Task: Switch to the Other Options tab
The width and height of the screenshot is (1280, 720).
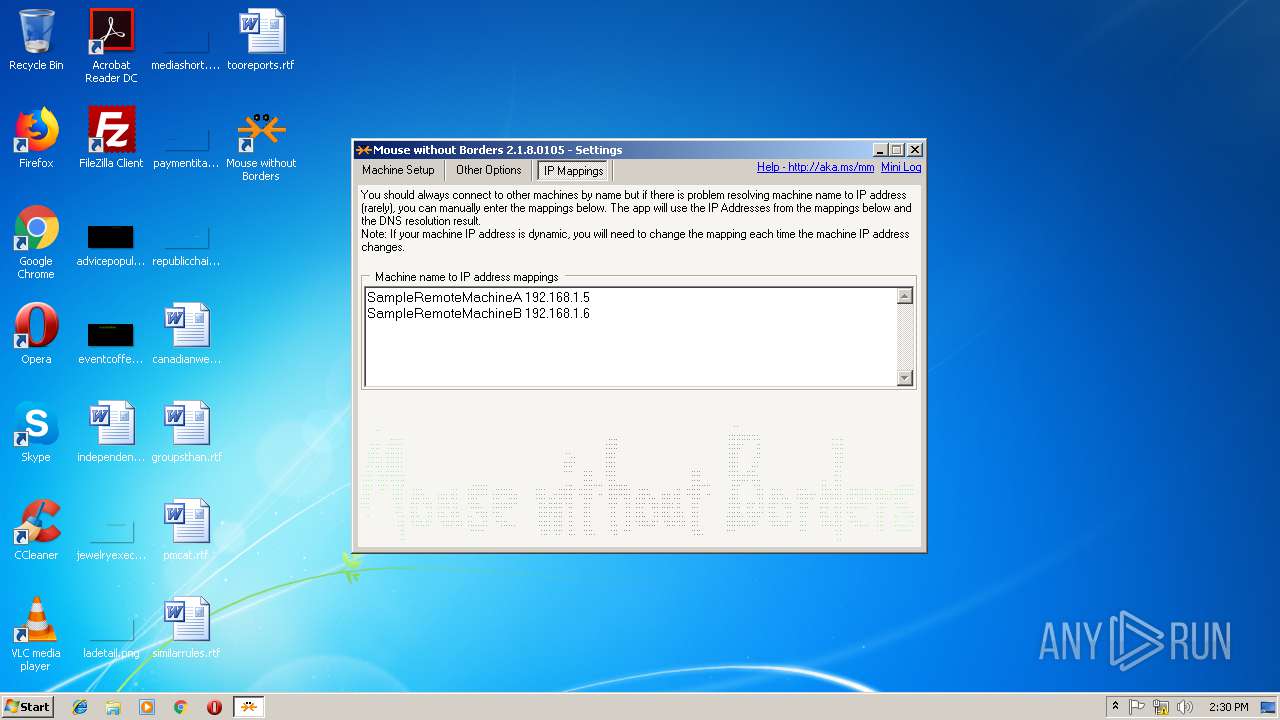Action: [488, 170]
